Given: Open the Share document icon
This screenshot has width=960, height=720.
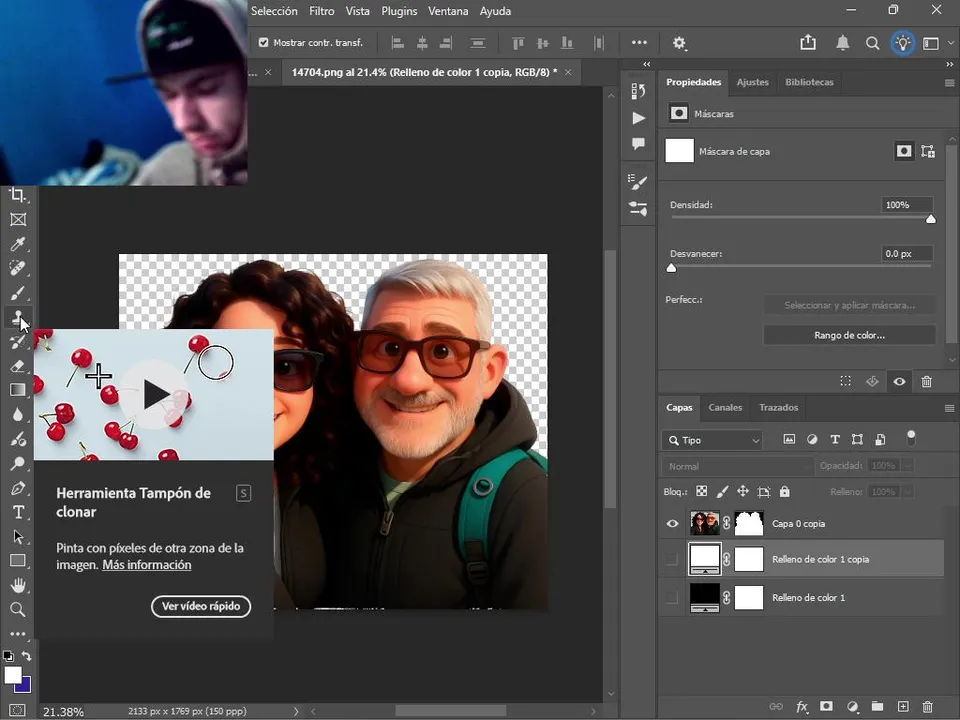Looking at the screenshot, I should click(x=808, y=42).
